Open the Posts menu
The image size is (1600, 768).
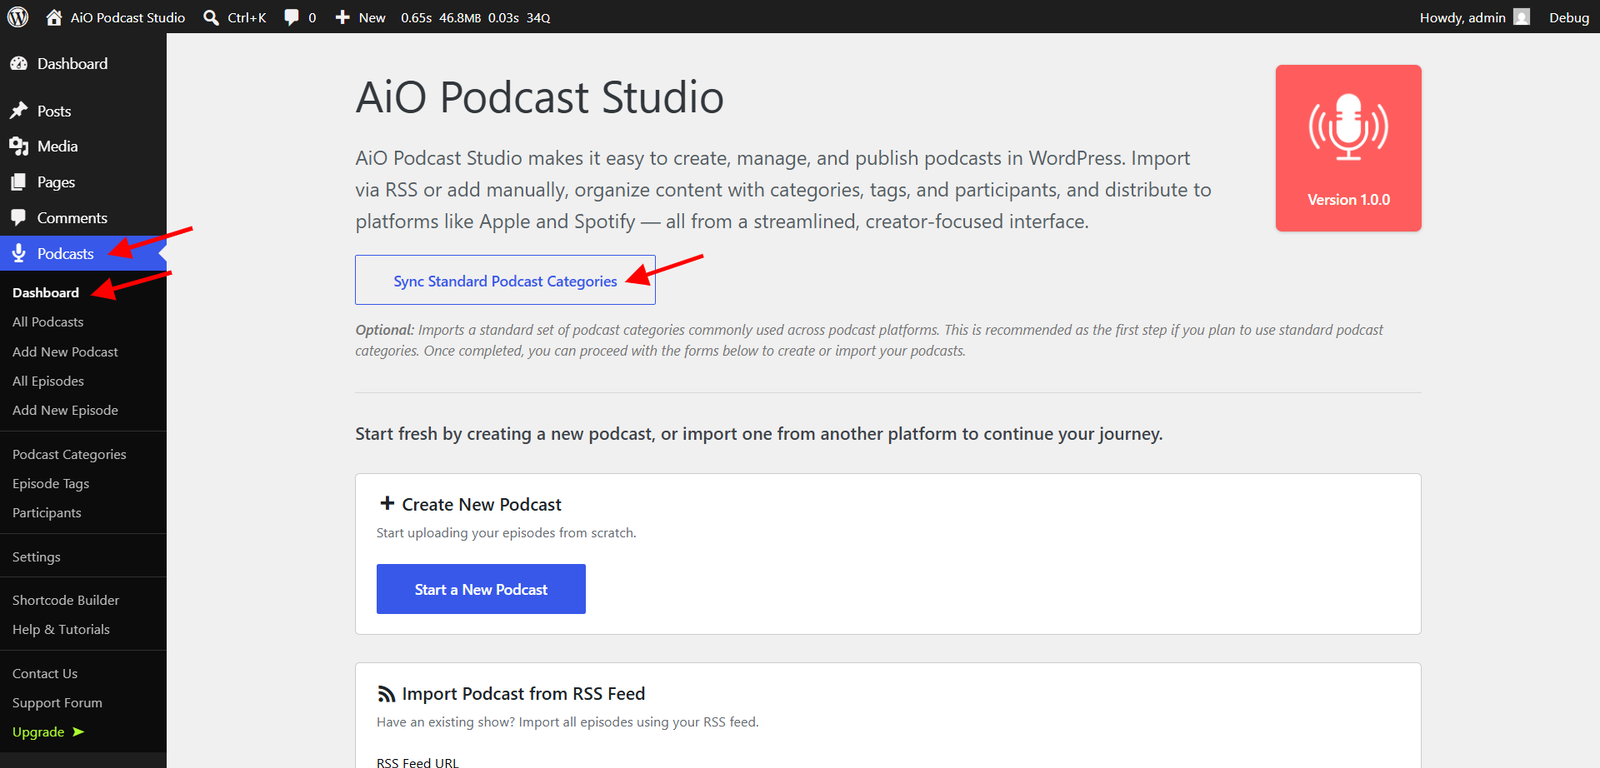click(x=83, y=111)
